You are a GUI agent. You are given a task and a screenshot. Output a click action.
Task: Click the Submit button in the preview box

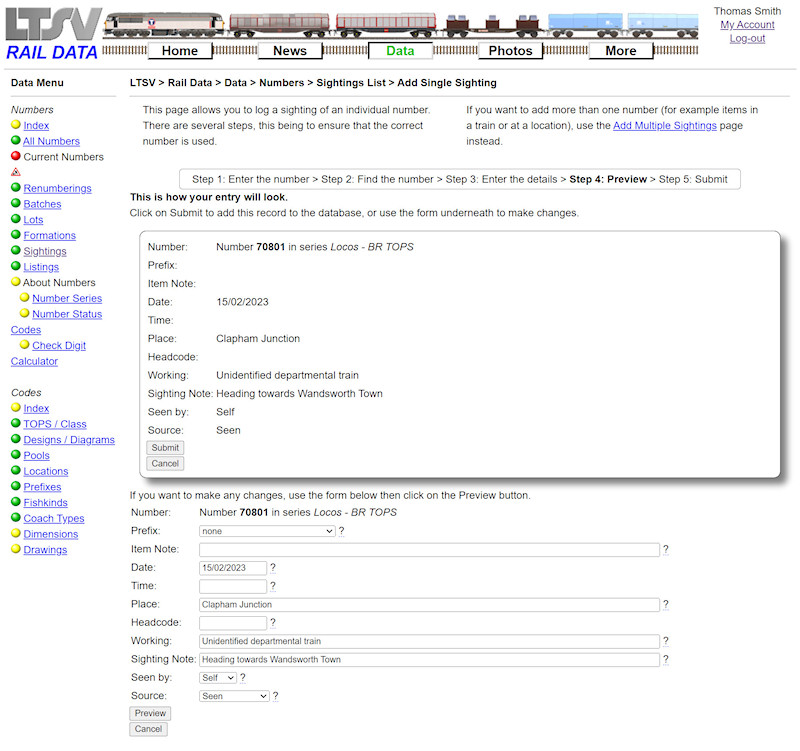[x=164, y=447]
